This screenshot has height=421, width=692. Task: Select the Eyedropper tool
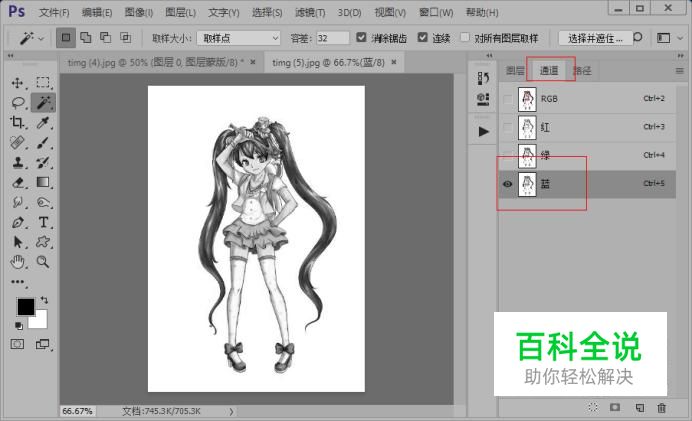click(x=43, y=122)
